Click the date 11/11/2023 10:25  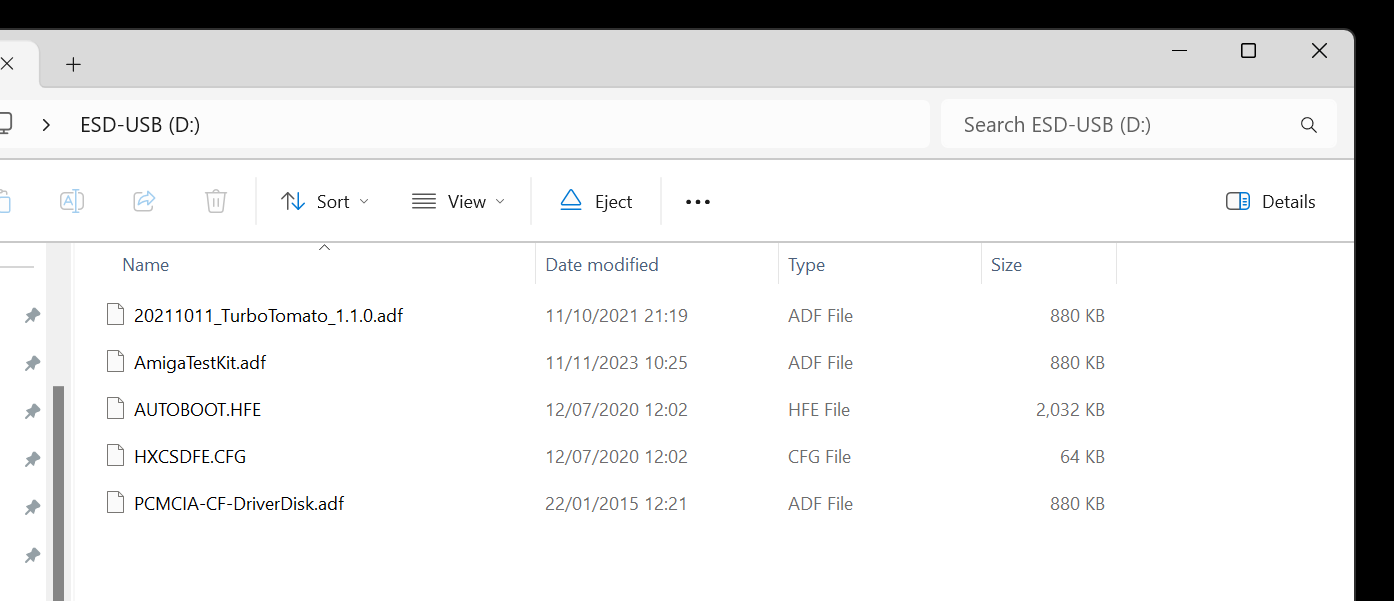pyautogui.click(x=616, y=362)
